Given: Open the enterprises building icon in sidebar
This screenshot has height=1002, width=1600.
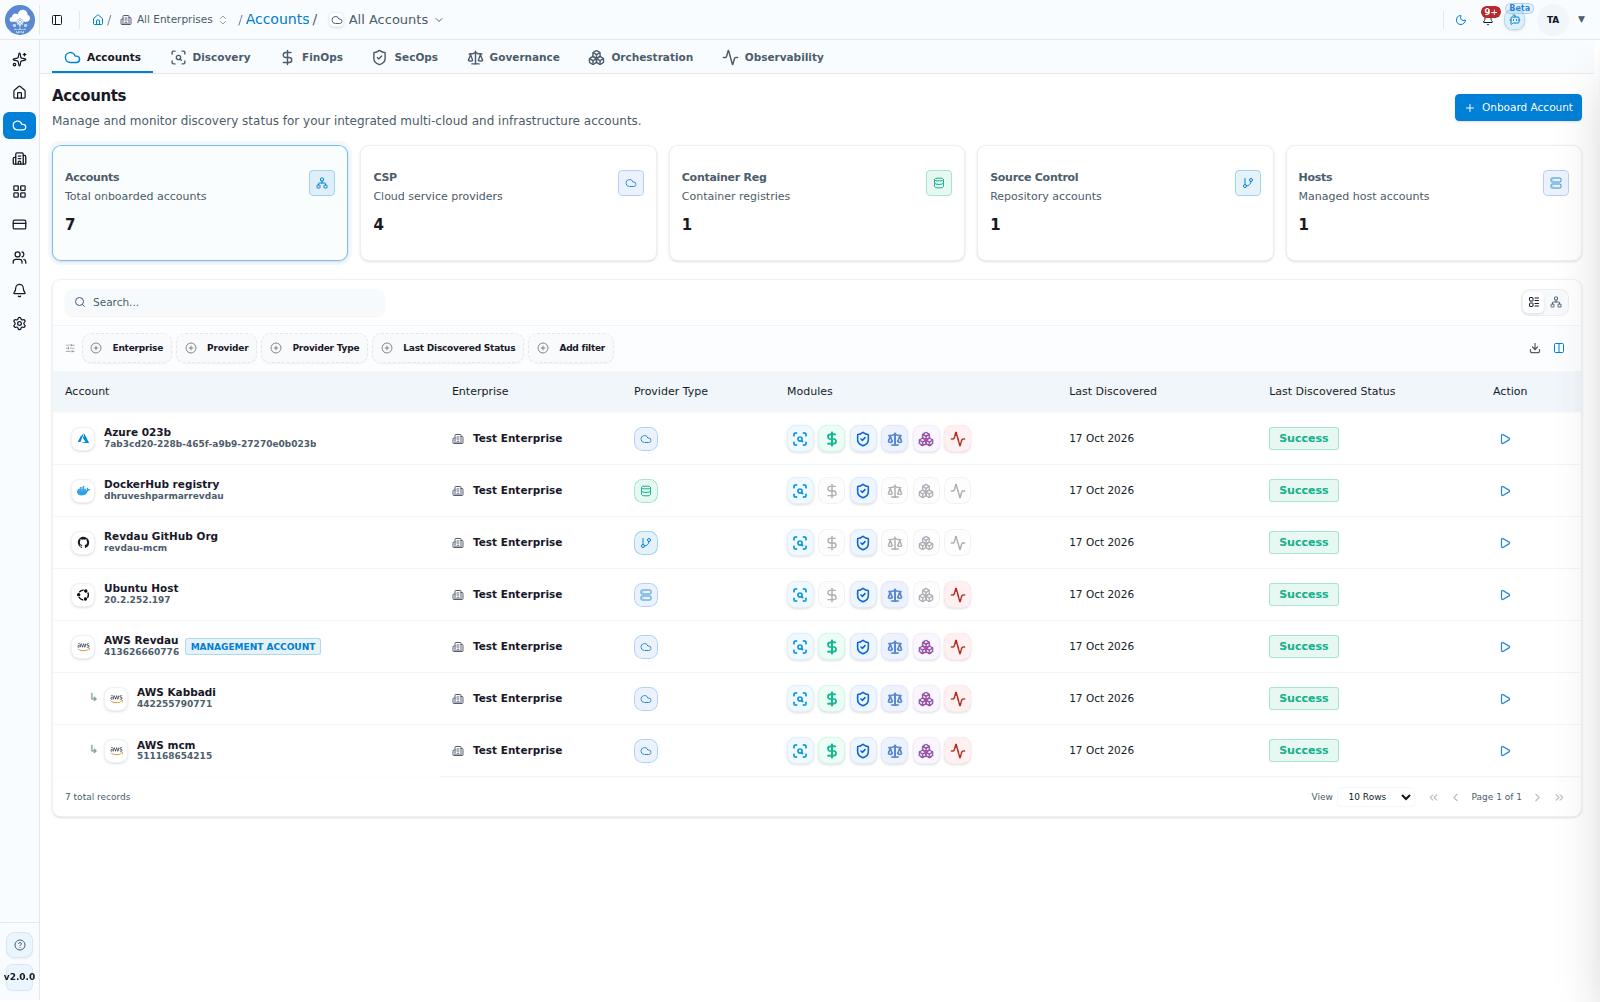Looking at the screenshot, I should [x=19, y=159].
